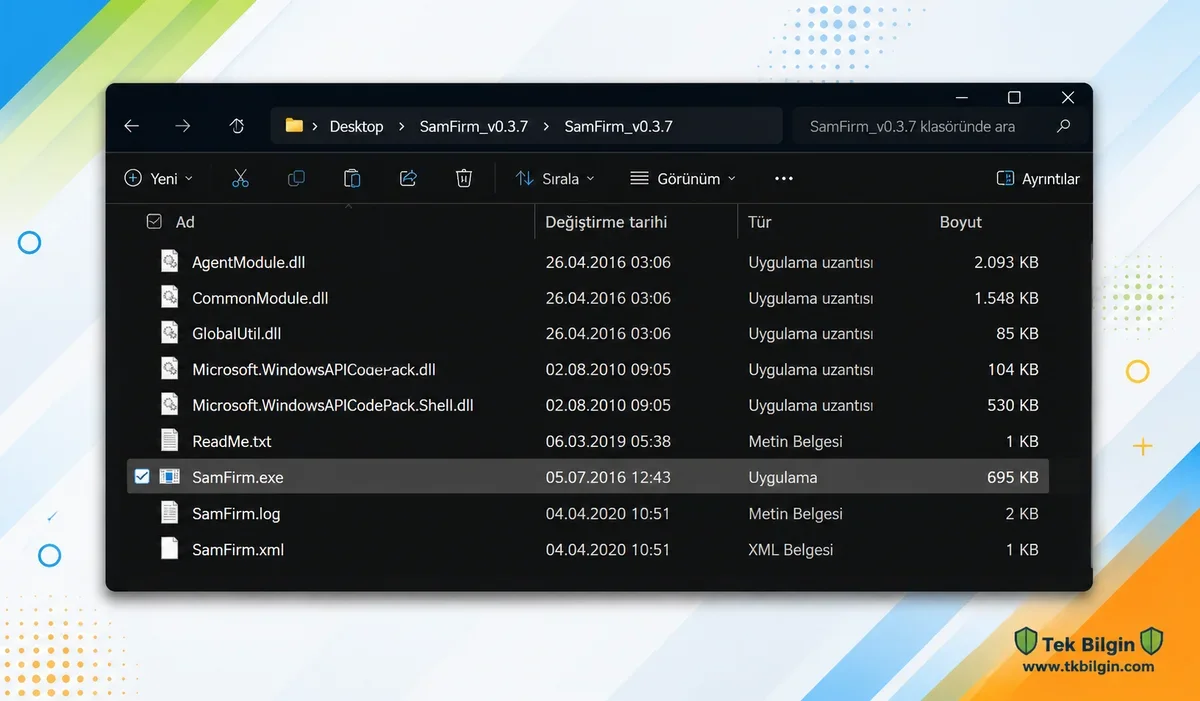Click the XML Belgesi type cell
1200x701 pixels.
pyautogui.click(x=791, y=549)
